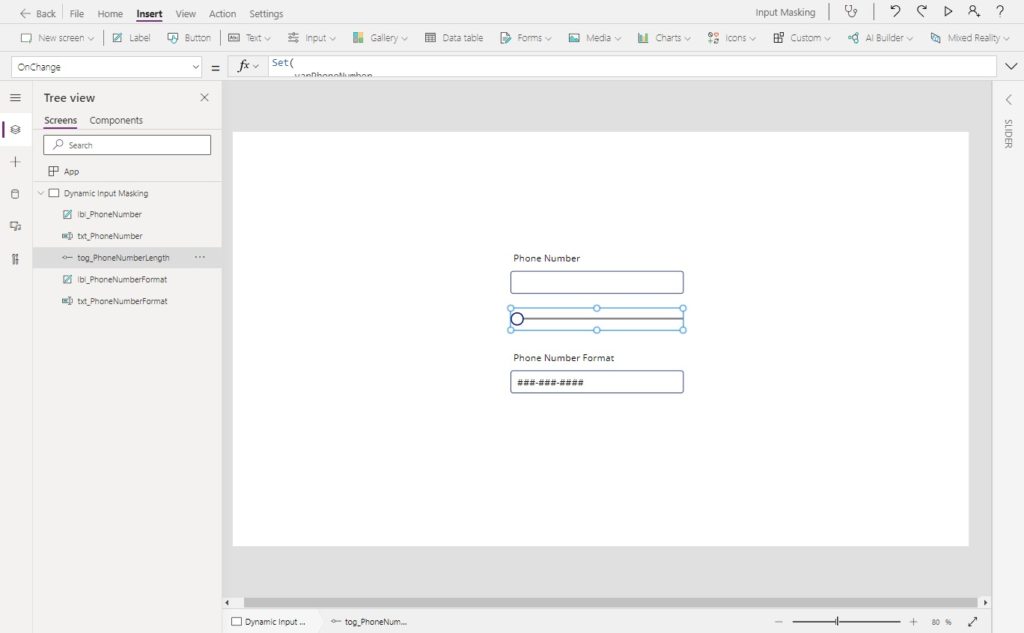Expand the formula bar chevron

[x=1011, y=66]
